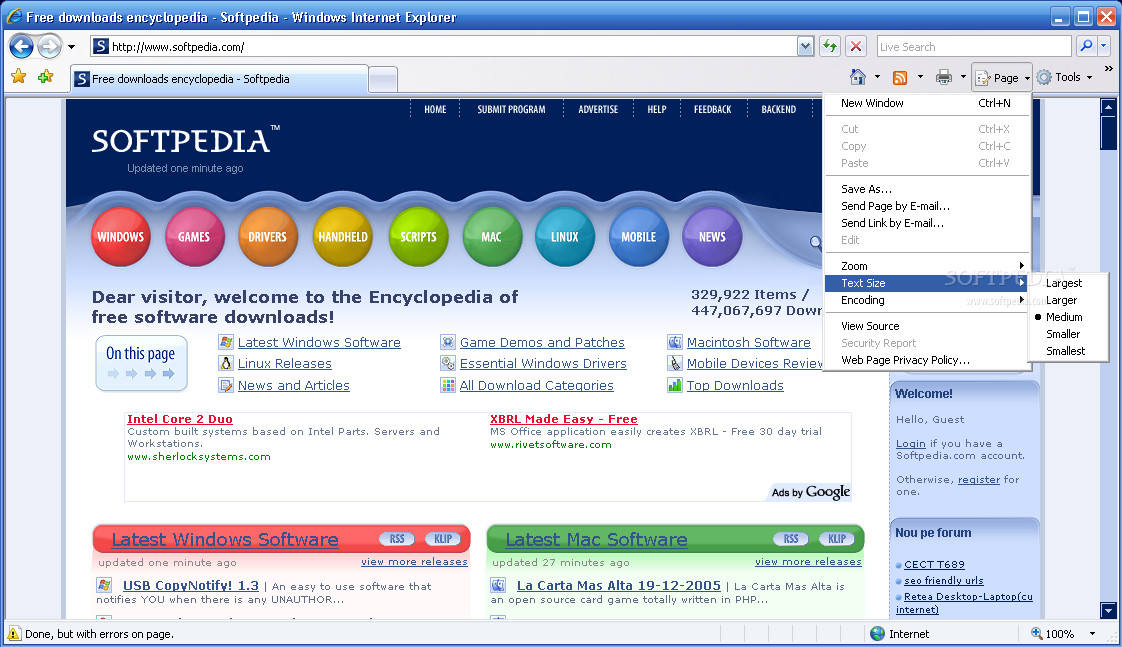Choose View Source menu item
The image size is (1122, 647).
pyautogui.click(x=927, y=326)
